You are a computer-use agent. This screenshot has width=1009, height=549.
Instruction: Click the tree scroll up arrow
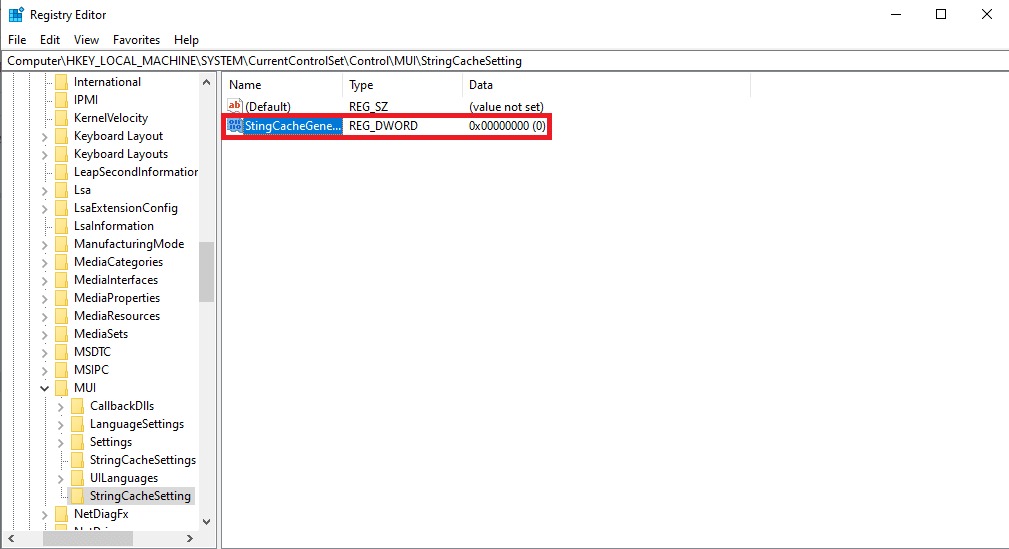tap(207, 82)
